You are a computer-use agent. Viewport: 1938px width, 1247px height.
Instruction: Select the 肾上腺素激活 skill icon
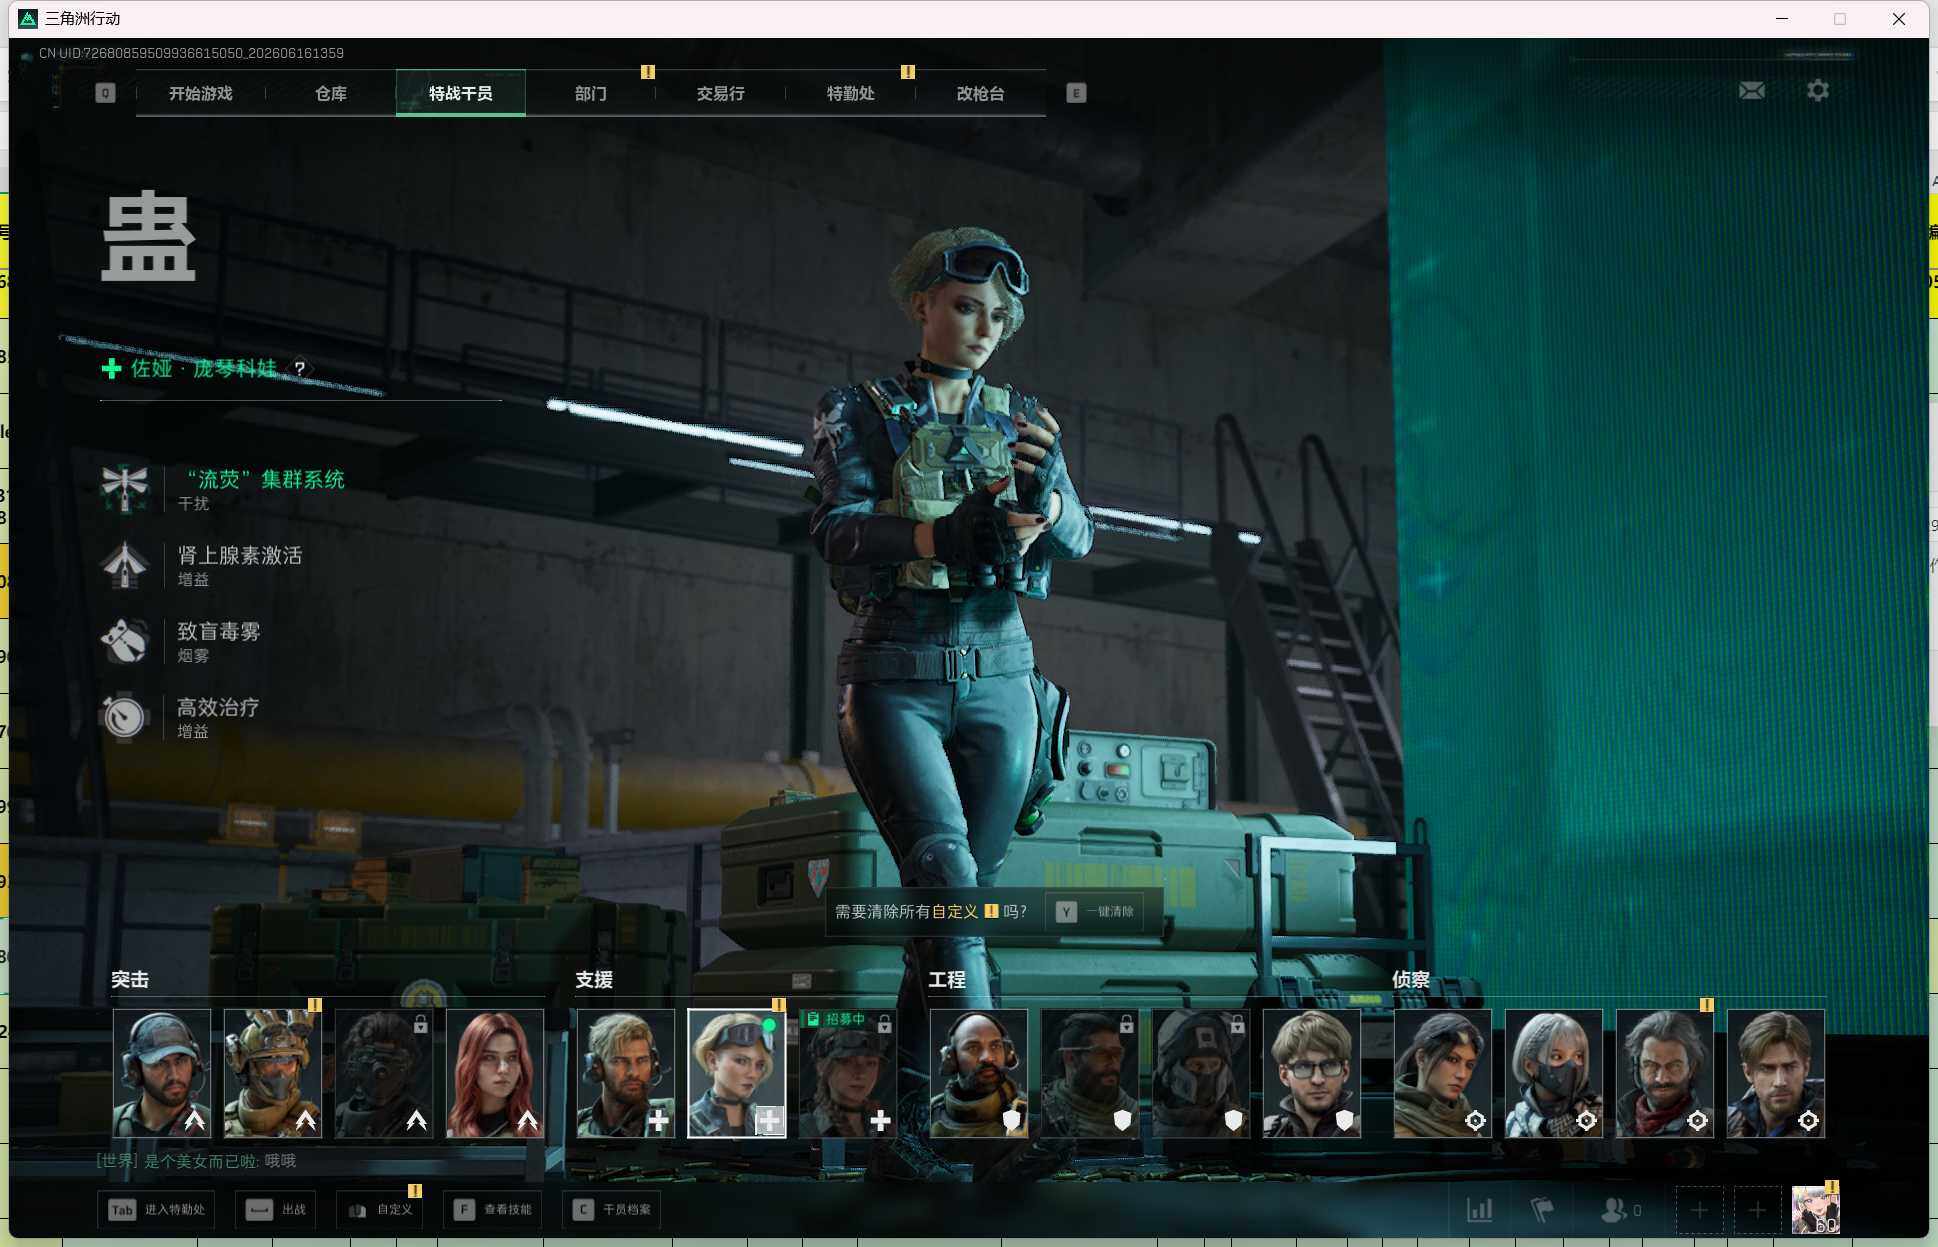(x=125, y=564)
